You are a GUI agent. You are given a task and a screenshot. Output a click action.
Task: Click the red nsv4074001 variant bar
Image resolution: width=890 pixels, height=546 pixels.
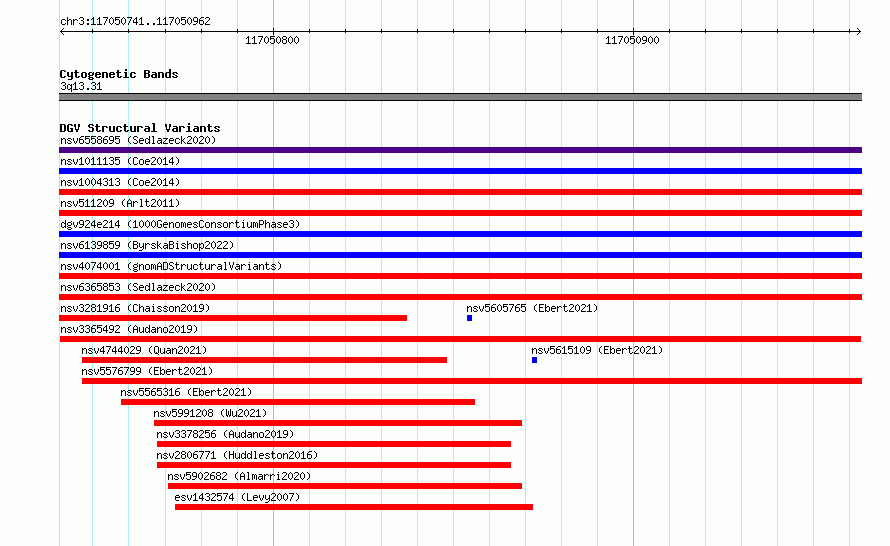tap(460, 276)
